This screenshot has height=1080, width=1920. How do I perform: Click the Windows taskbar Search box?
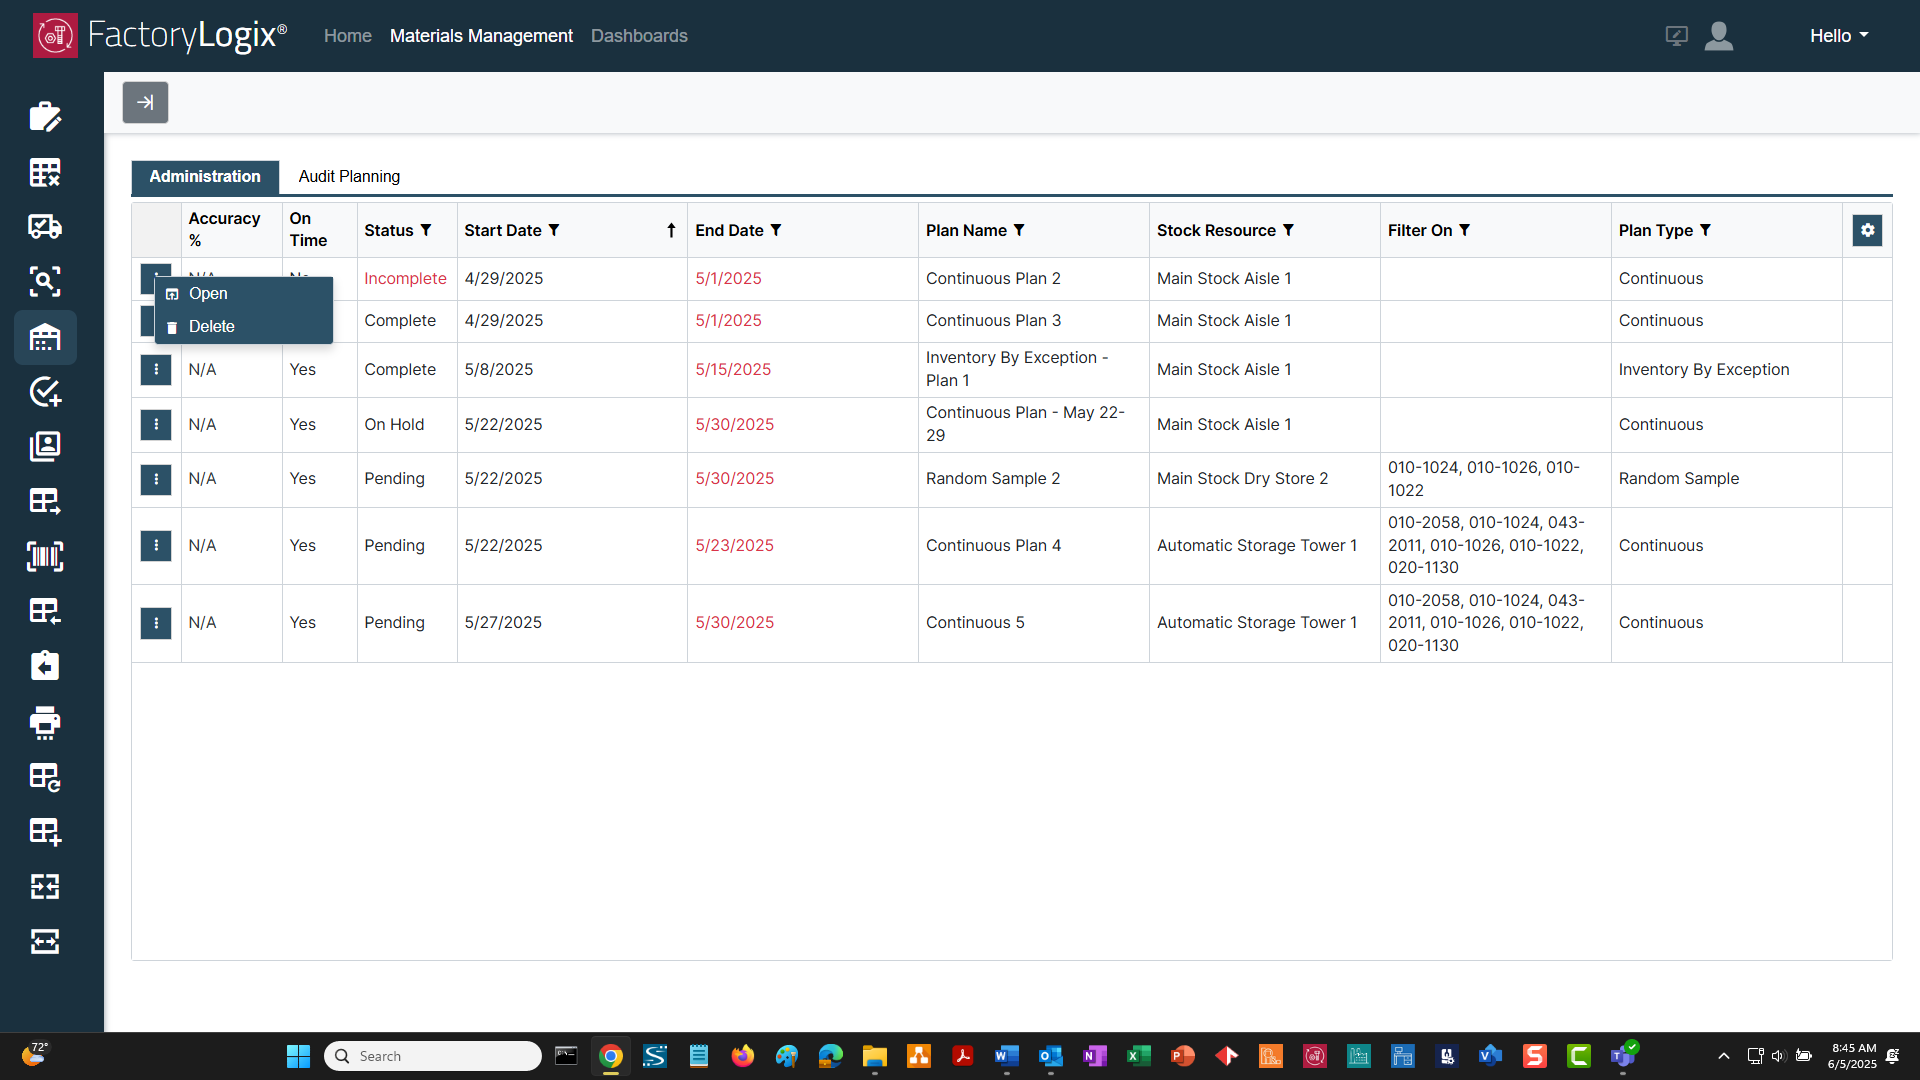tap(433, 1056)
